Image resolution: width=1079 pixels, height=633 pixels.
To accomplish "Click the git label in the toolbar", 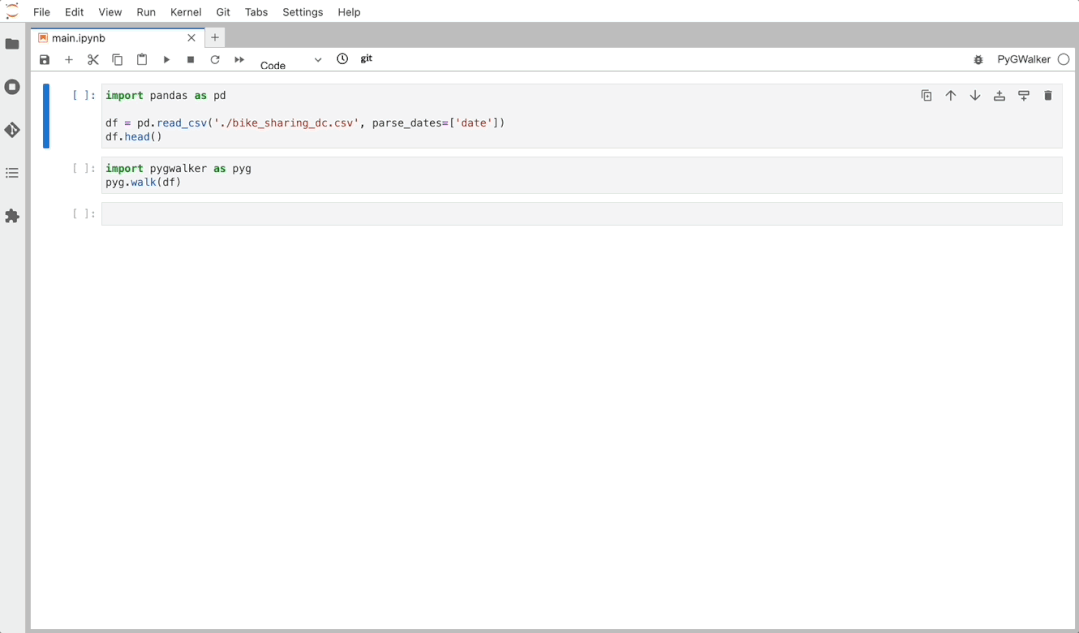I will [366, 59].
